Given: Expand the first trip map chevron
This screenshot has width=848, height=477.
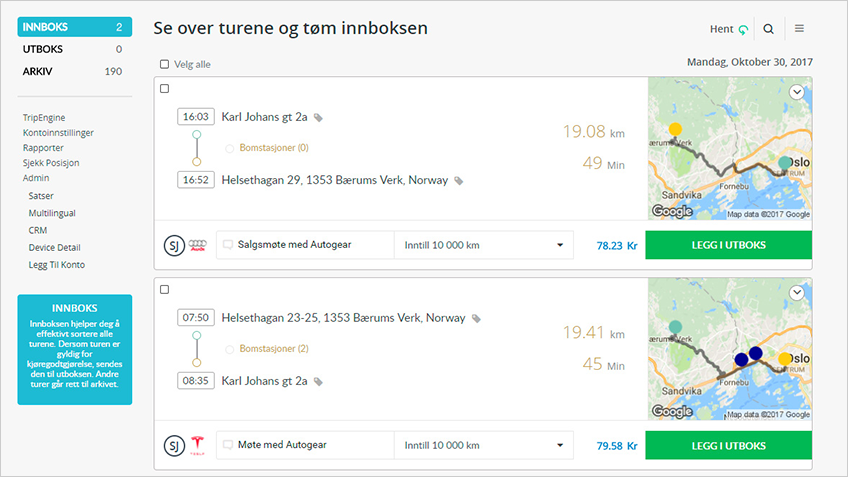Looking at the screenshot, I should pyautogui.click(x=797, y=92).
